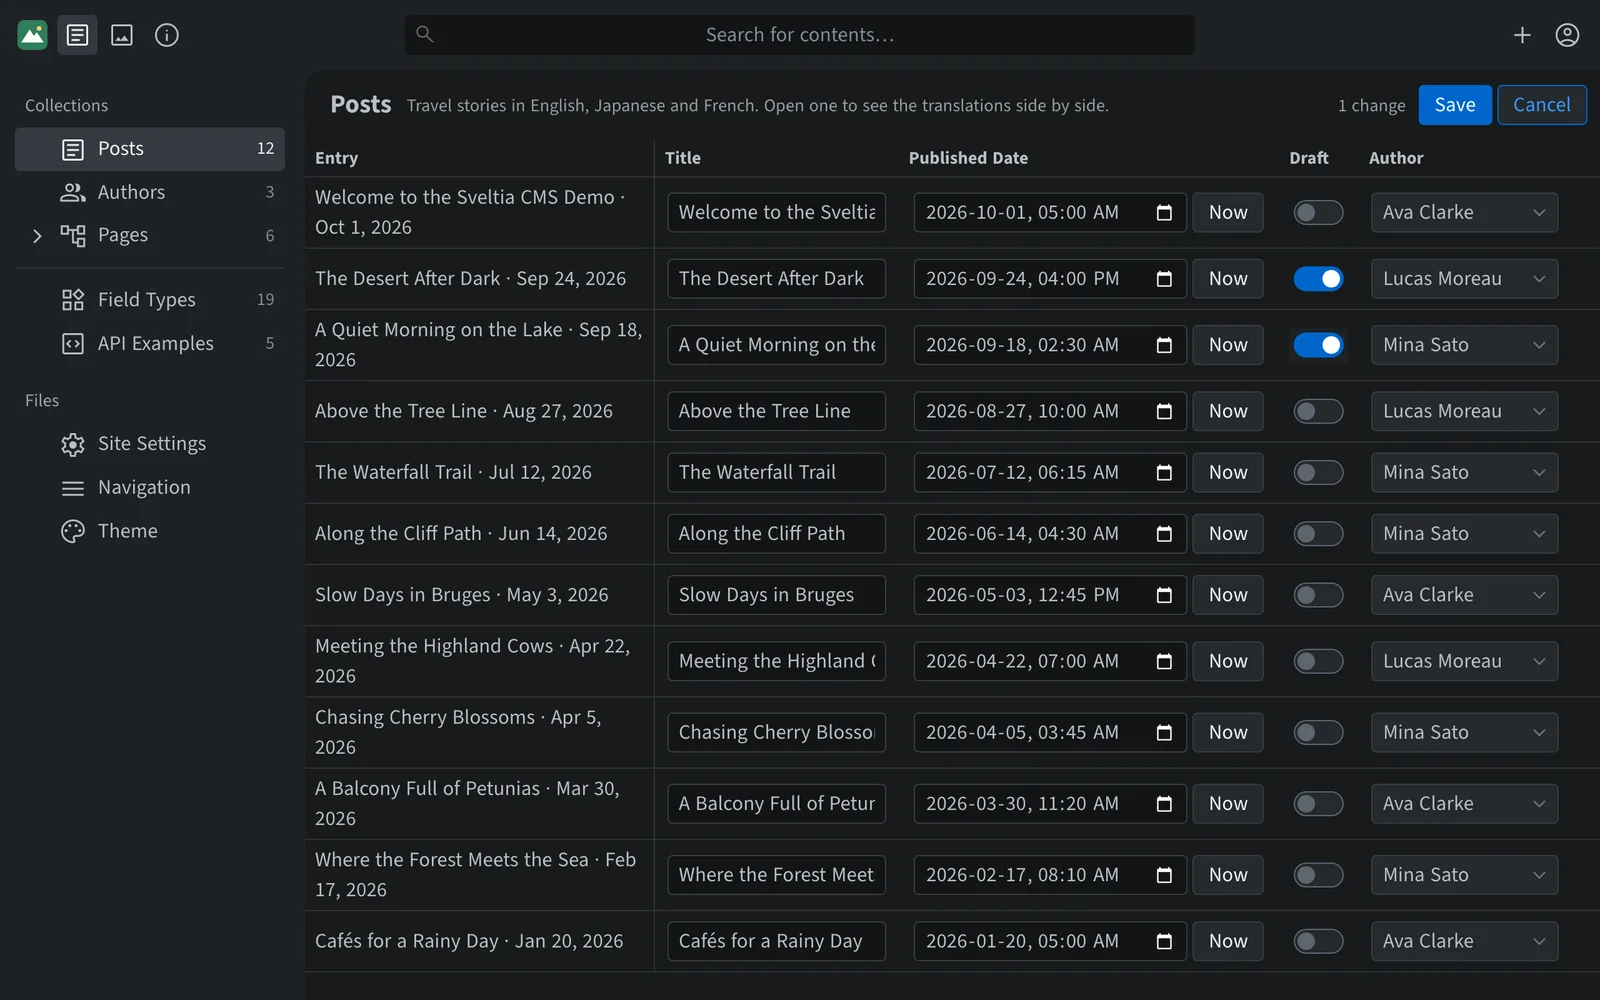
Task: Select the Posts collection
Action: 150,149
